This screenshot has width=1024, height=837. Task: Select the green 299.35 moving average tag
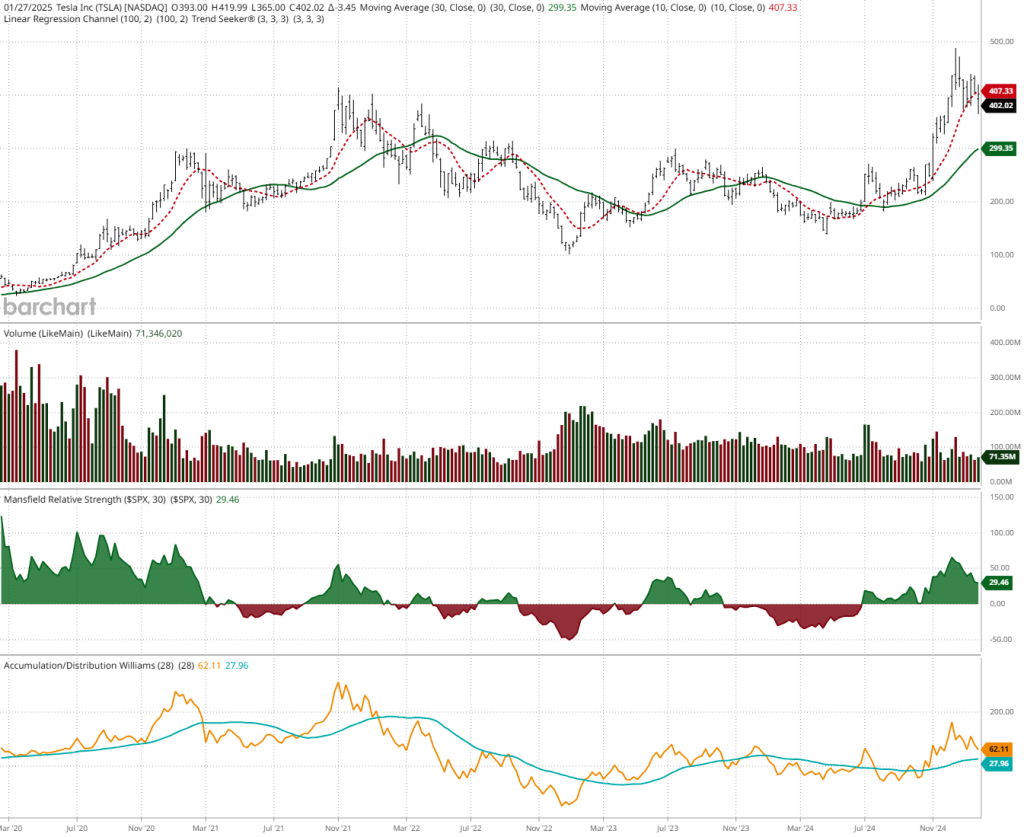(x=998, y=148)
